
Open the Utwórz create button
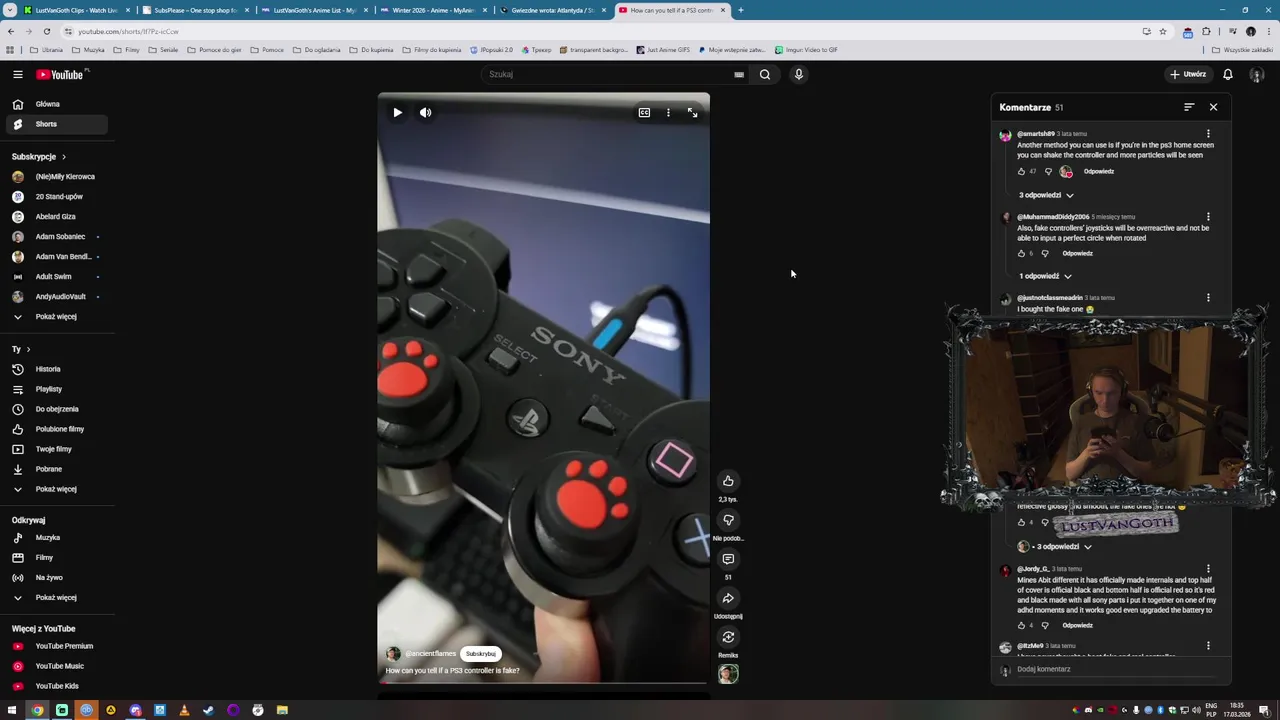[x=1188, y=74]
